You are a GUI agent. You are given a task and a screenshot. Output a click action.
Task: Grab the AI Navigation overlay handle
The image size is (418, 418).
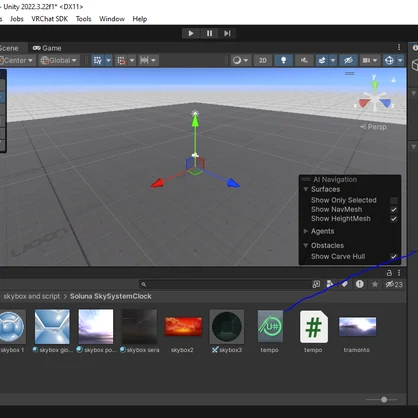coord(306,180)
